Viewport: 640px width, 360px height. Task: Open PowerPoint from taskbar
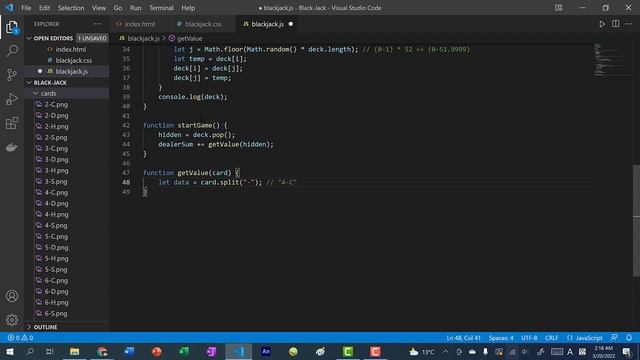pos(157,351)
